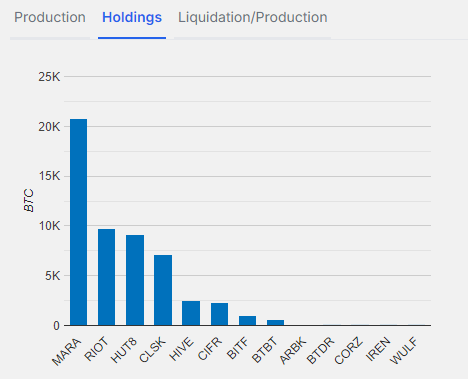Click the 25K y-axis label
Image resolution: width=468 pixels, height=379 pixels.
click(x=49, y=77)
